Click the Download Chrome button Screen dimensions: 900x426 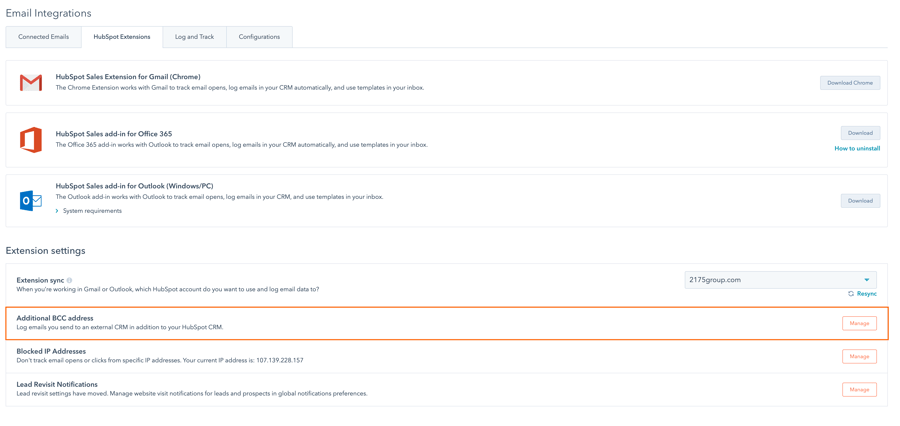[x=849, y=83]
